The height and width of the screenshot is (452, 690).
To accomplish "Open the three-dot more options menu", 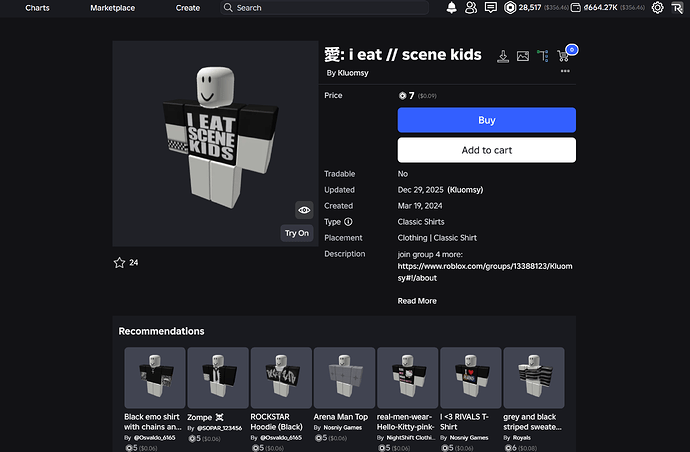I will point(565,71).
